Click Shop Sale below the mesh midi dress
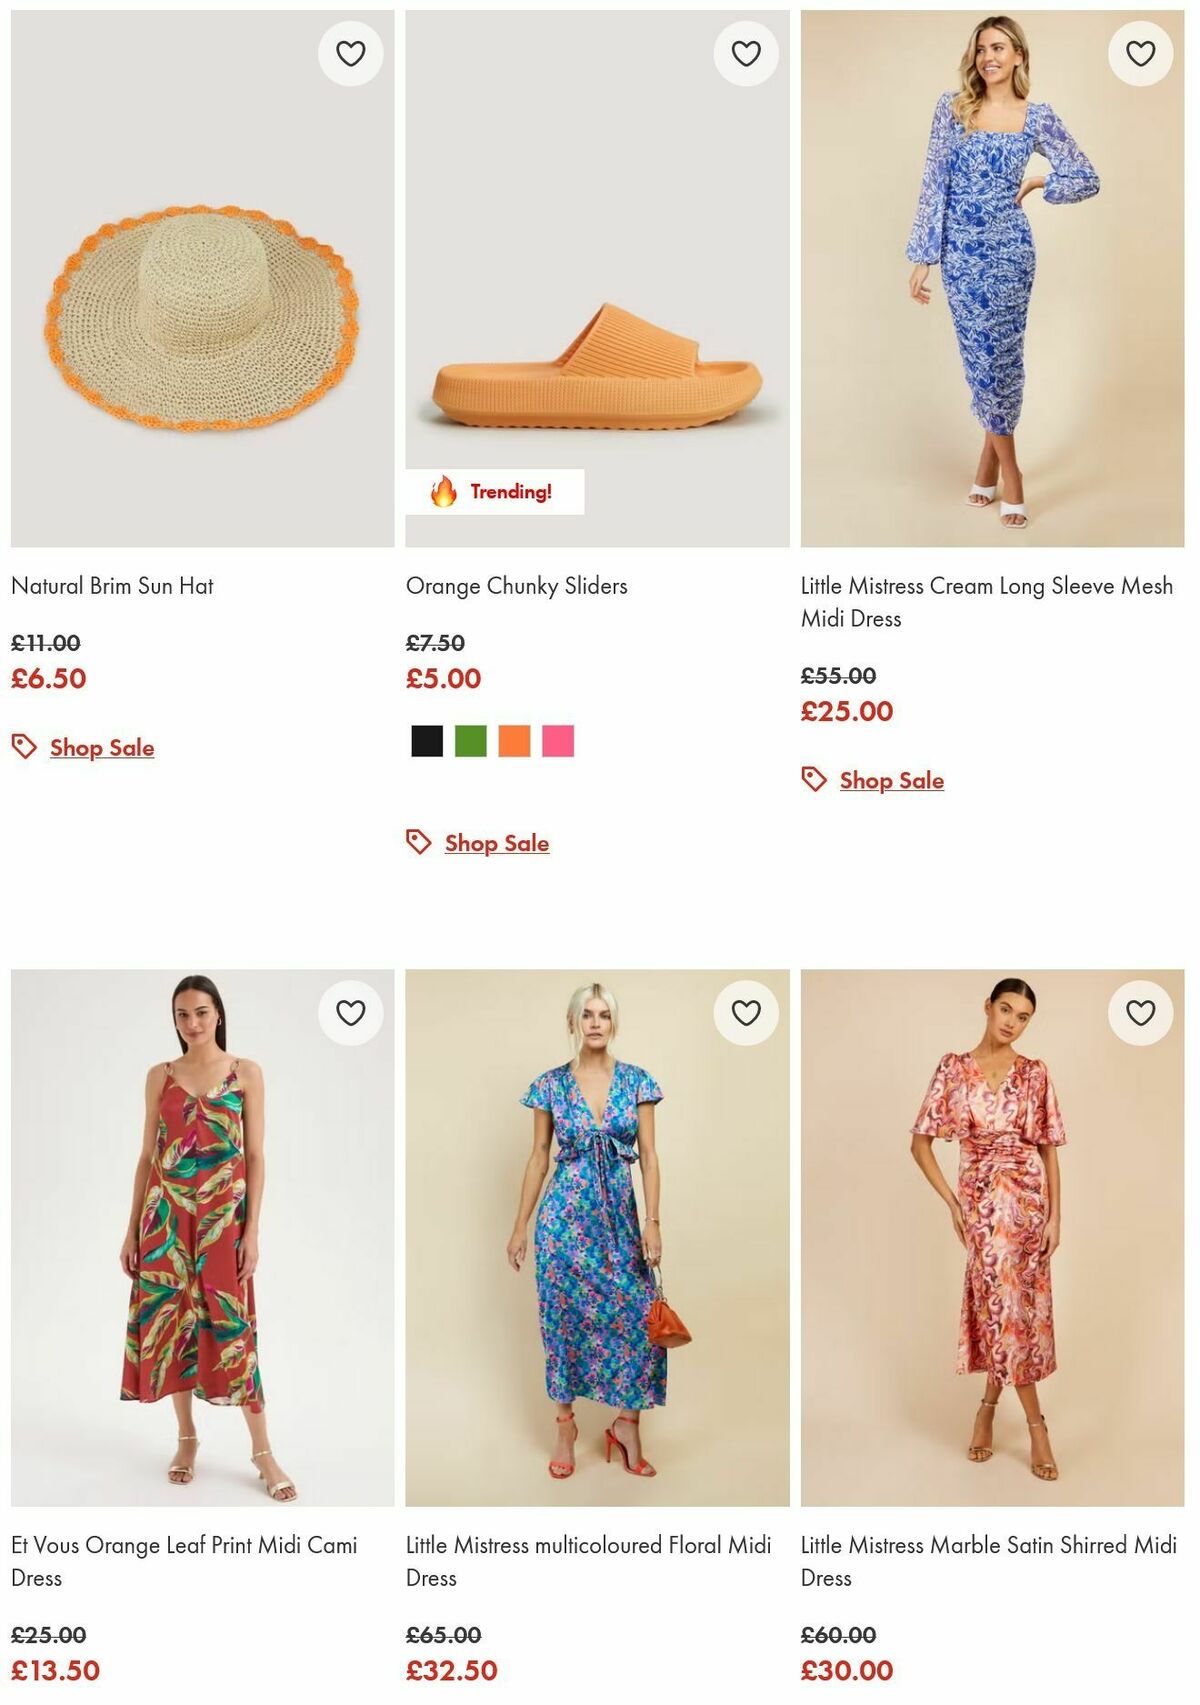This screenshot has height=1705, width=1200. click(890, 780)
